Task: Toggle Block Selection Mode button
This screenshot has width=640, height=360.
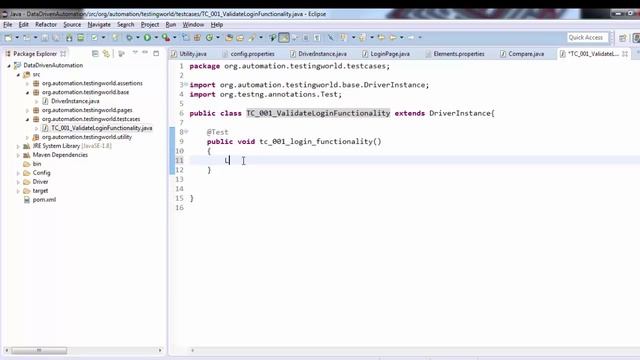Action: pos(306,38)
